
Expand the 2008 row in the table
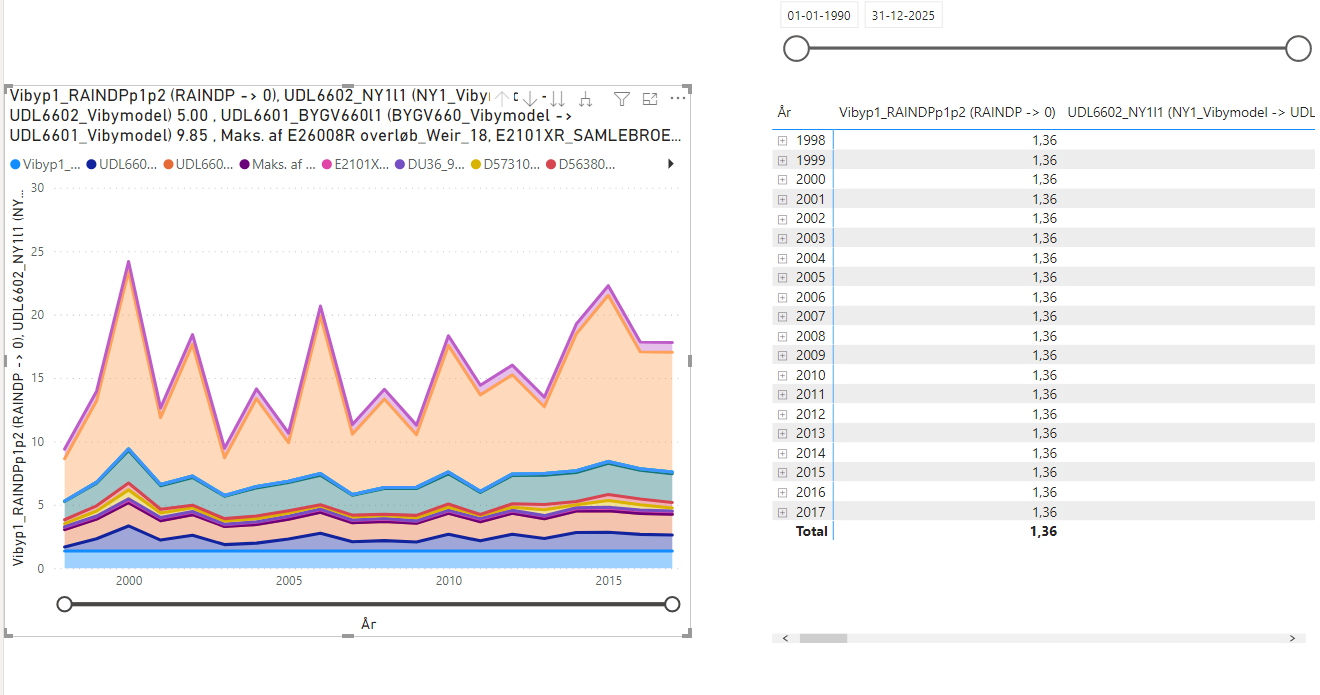pos(782,336)
